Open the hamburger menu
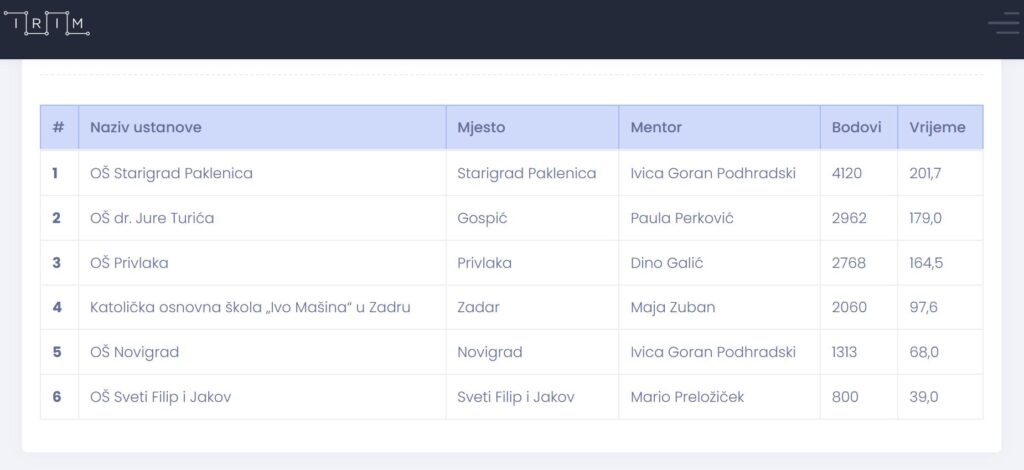 pyautogui.click(x=1005, y=23)
